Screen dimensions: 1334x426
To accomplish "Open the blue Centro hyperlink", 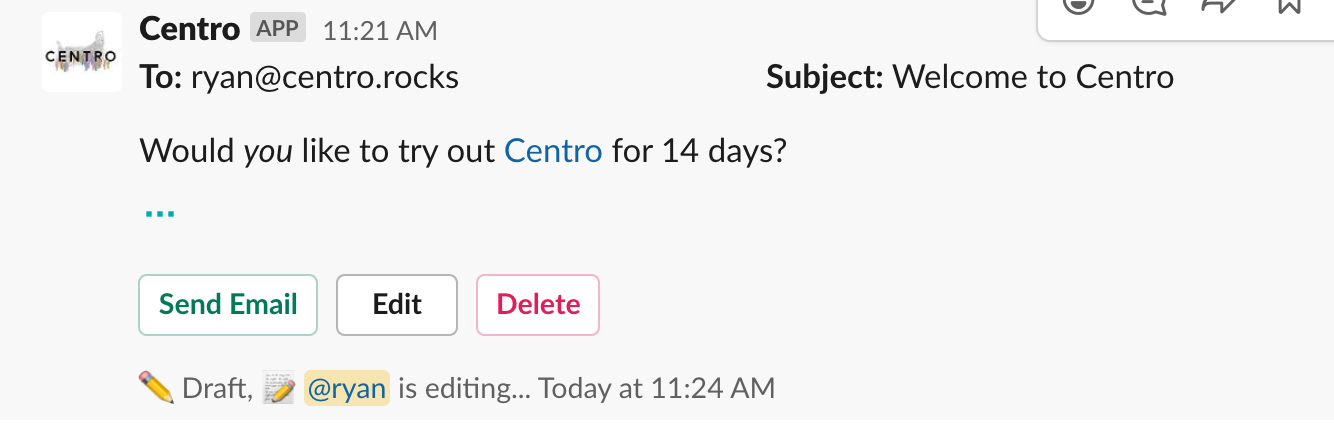I will [x=553, y=151].
